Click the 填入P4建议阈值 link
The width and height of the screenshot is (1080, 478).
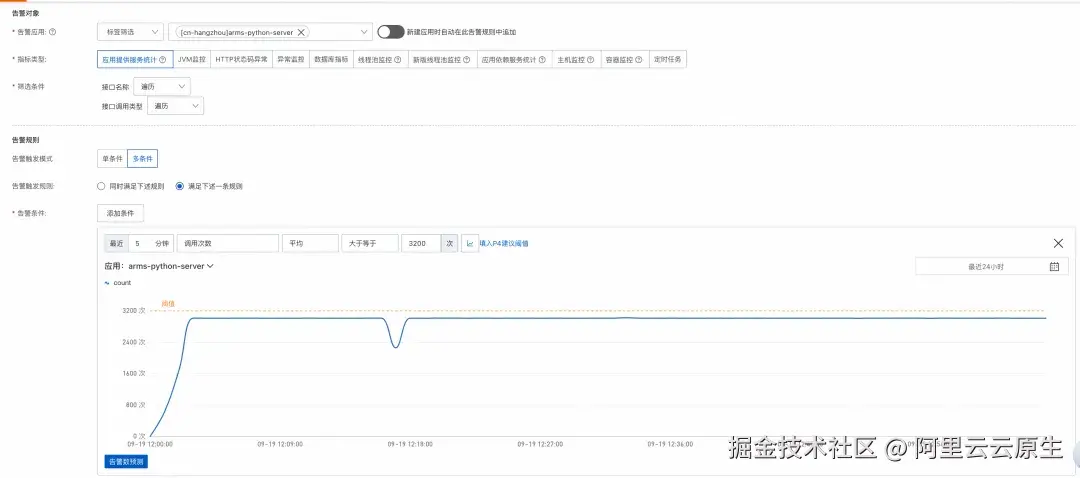504,244
